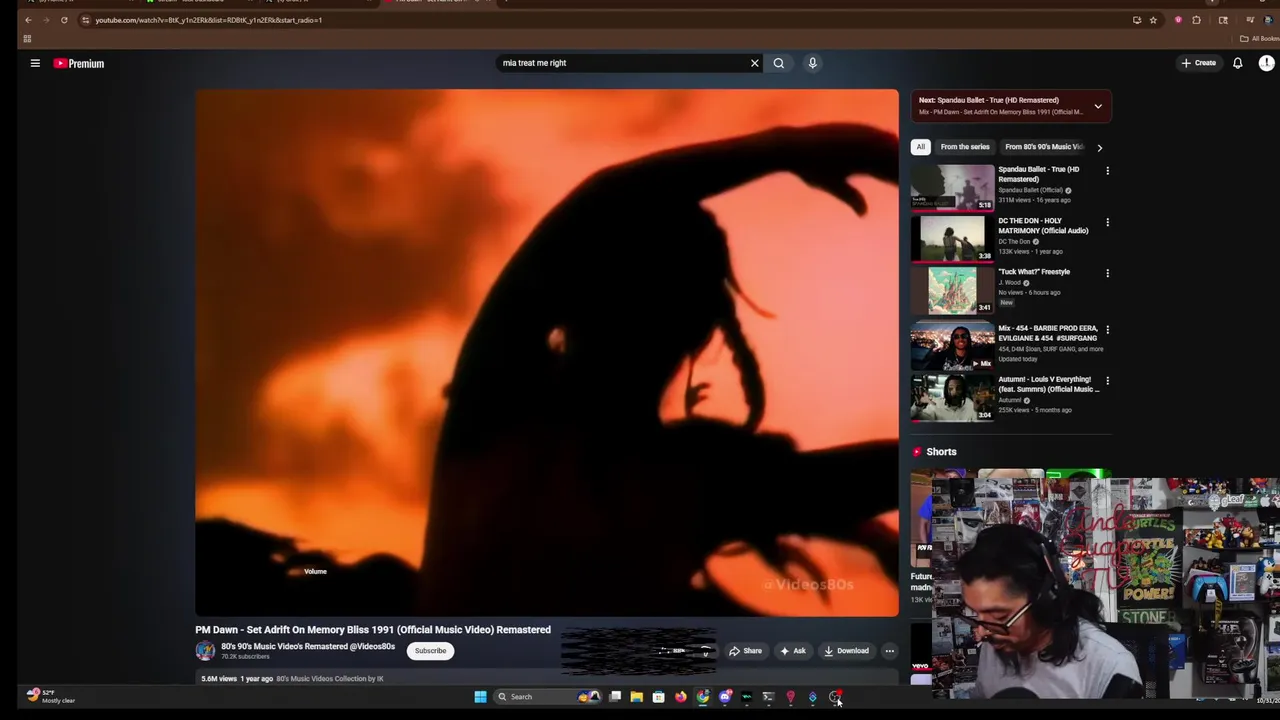Launch Firefox from taskbar

click(x=681, y=697)
